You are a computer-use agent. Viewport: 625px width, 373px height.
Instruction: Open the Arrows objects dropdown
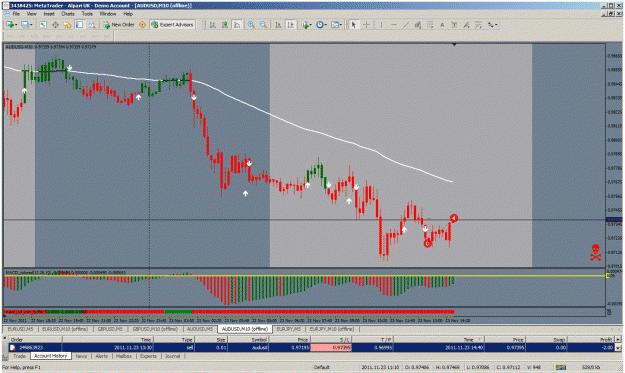[492, 25]
